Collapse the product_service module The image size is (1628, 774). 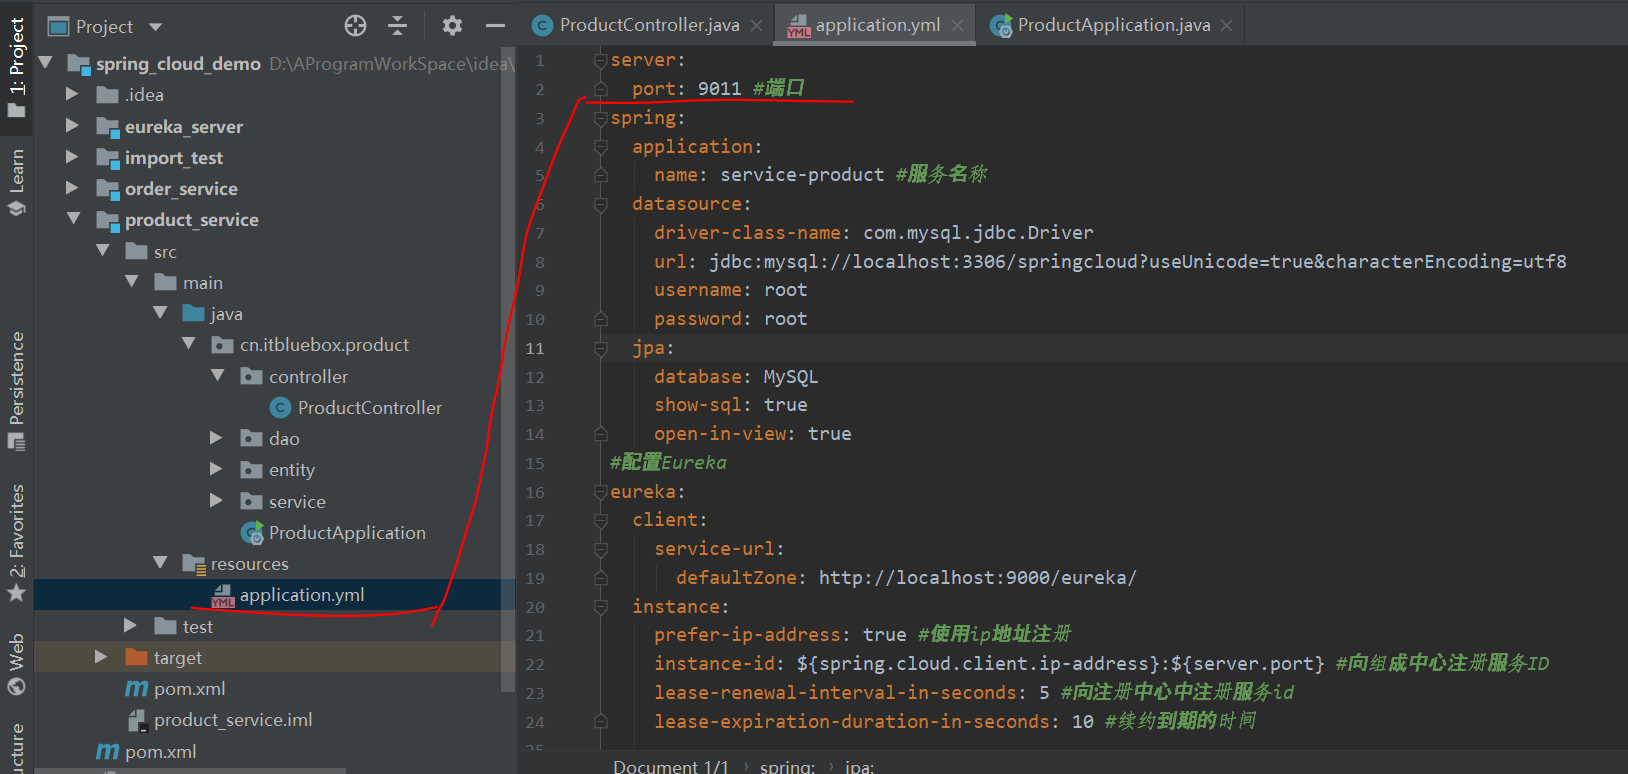coord(73,219)
